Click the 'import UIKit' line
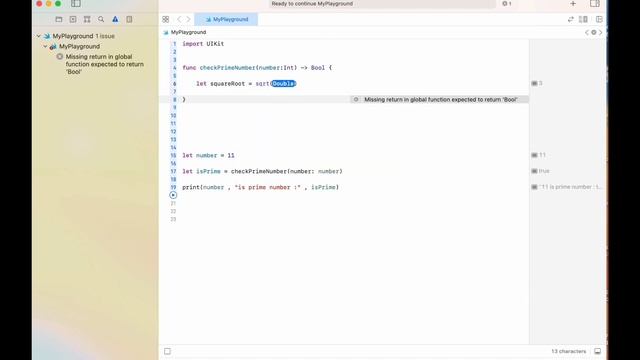640x360 pixels. click(203, 44)
